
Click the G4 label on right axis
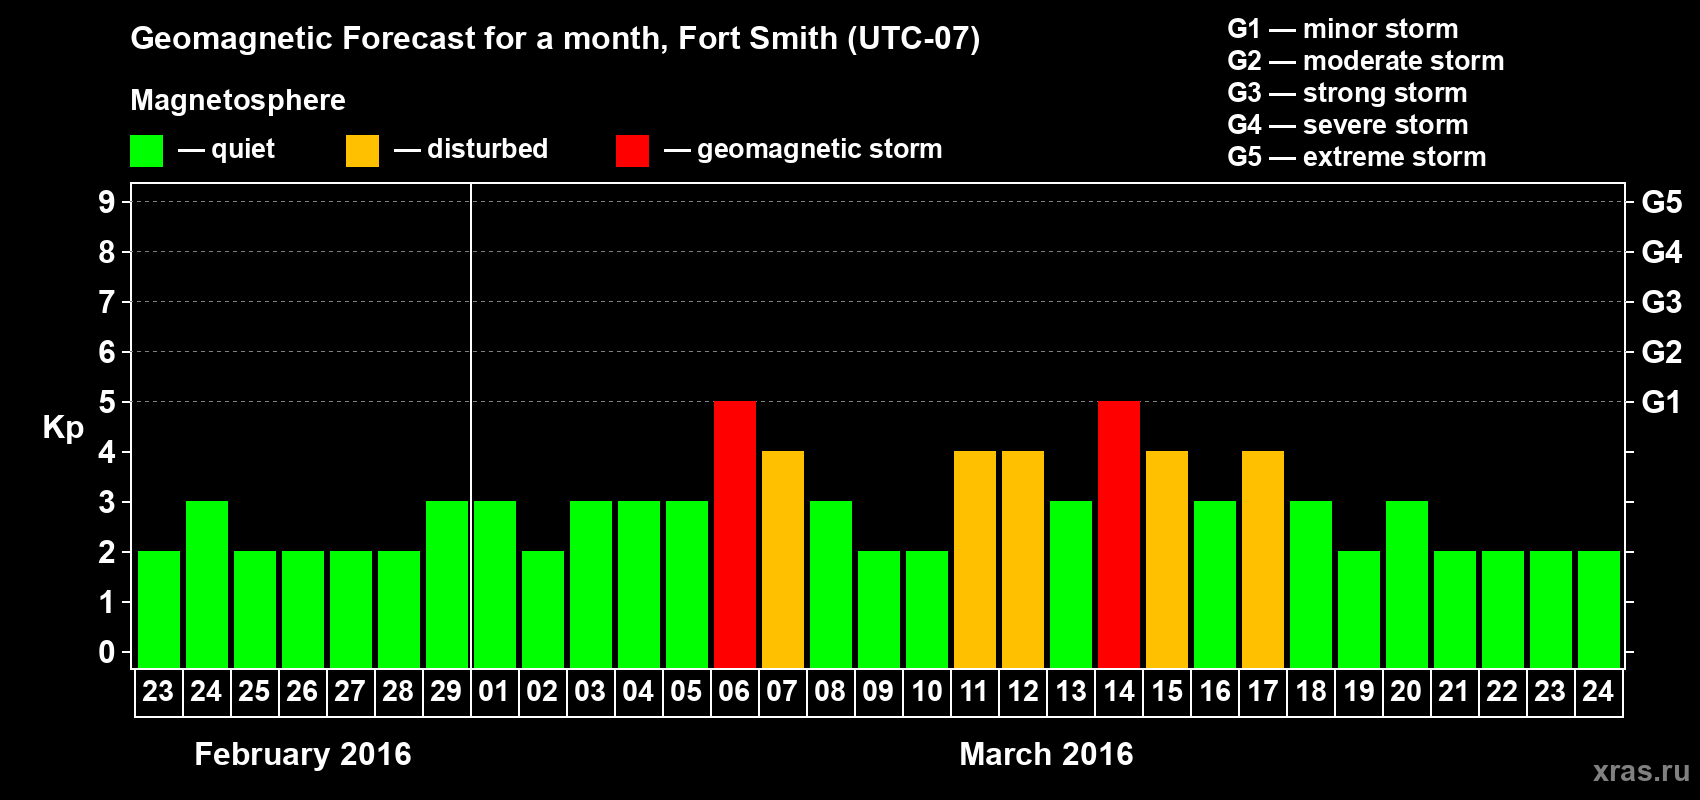(x=1662, y=252)
